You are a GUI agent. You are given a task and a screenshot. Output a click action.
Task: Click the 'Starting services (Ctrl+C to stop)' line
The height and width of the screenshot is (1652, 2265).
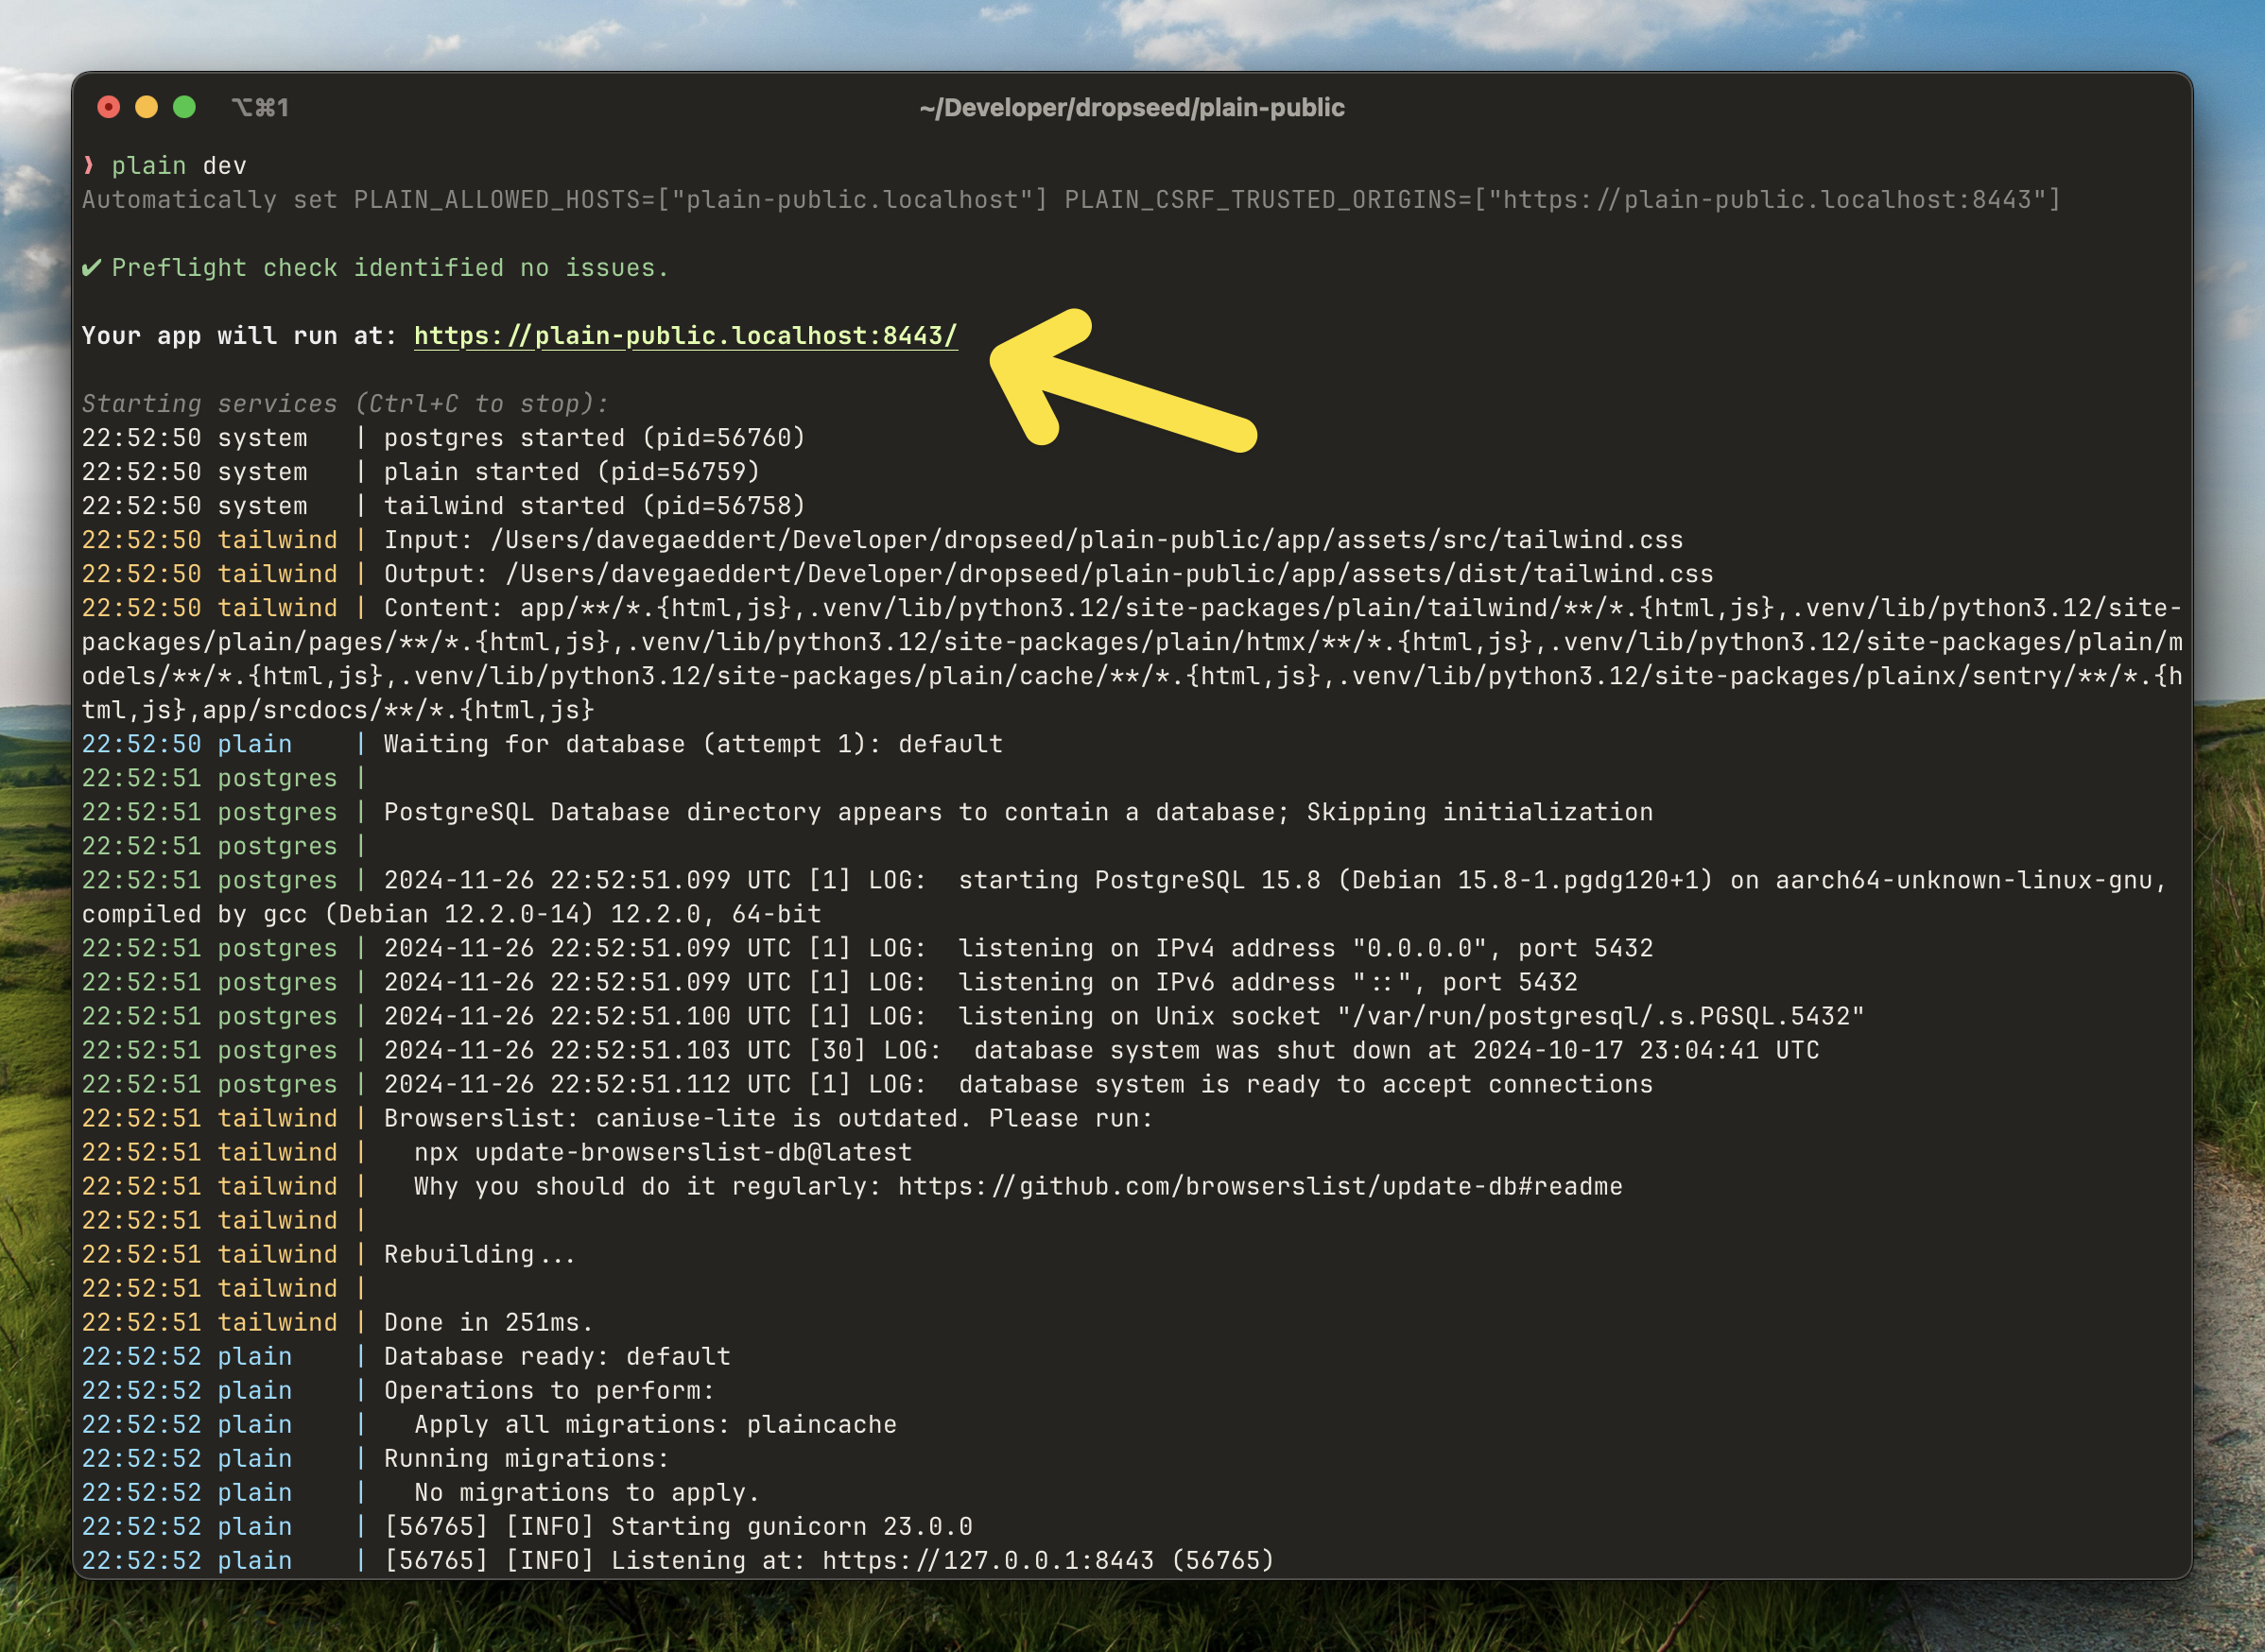(x=344, y=404)
